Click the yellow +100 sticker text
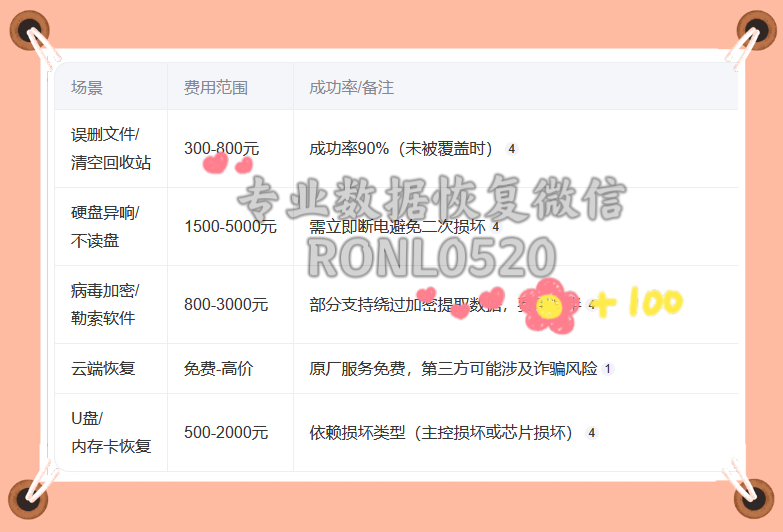 pyautogui.click(x=640, y=303)
